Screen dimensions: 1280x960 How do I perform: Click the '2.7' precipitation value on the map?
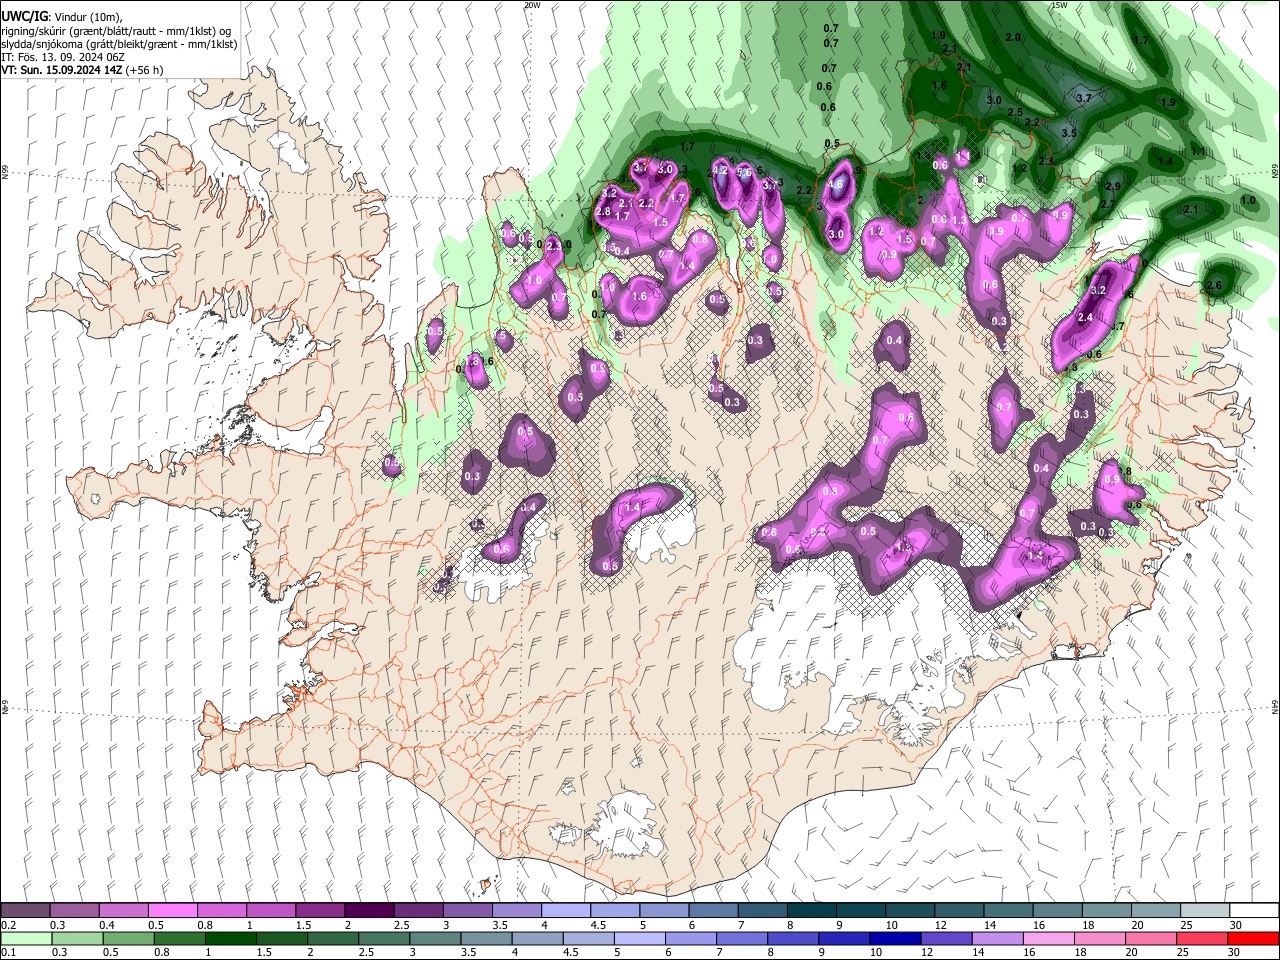tap(1108, 204)
